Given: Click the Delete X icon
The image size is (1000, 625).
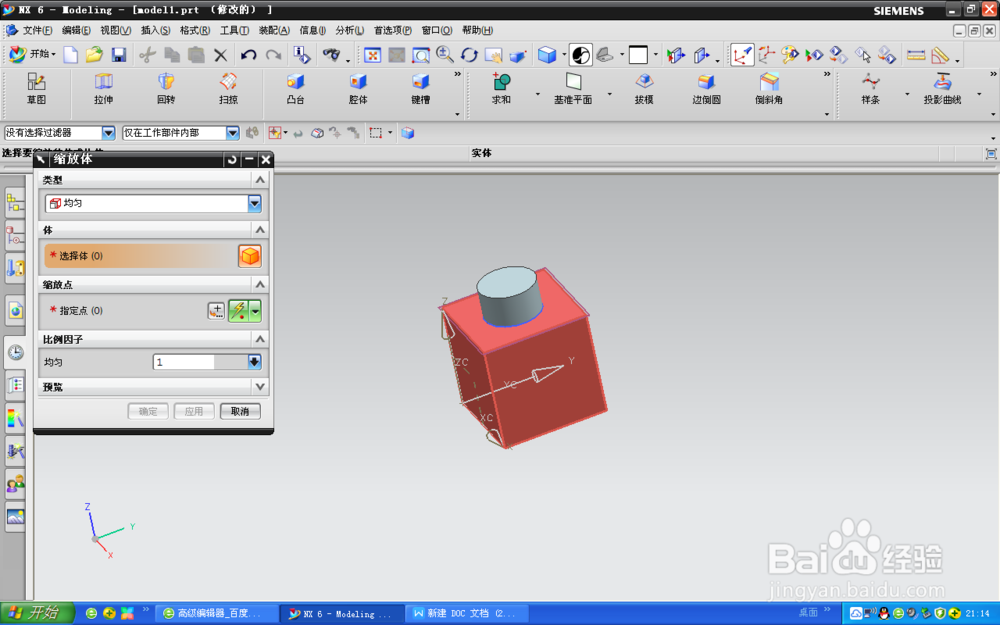Looking at the screenshot, I should pos(220,55).
